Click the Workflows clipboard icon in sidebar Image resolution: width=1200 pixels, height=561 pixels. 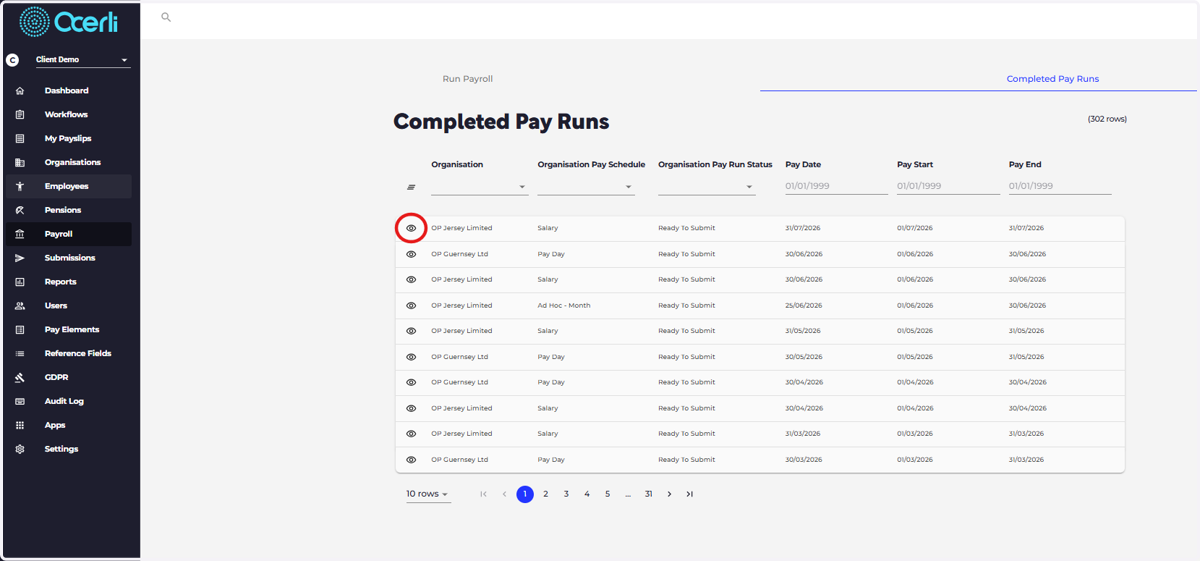tap(20, 115)
